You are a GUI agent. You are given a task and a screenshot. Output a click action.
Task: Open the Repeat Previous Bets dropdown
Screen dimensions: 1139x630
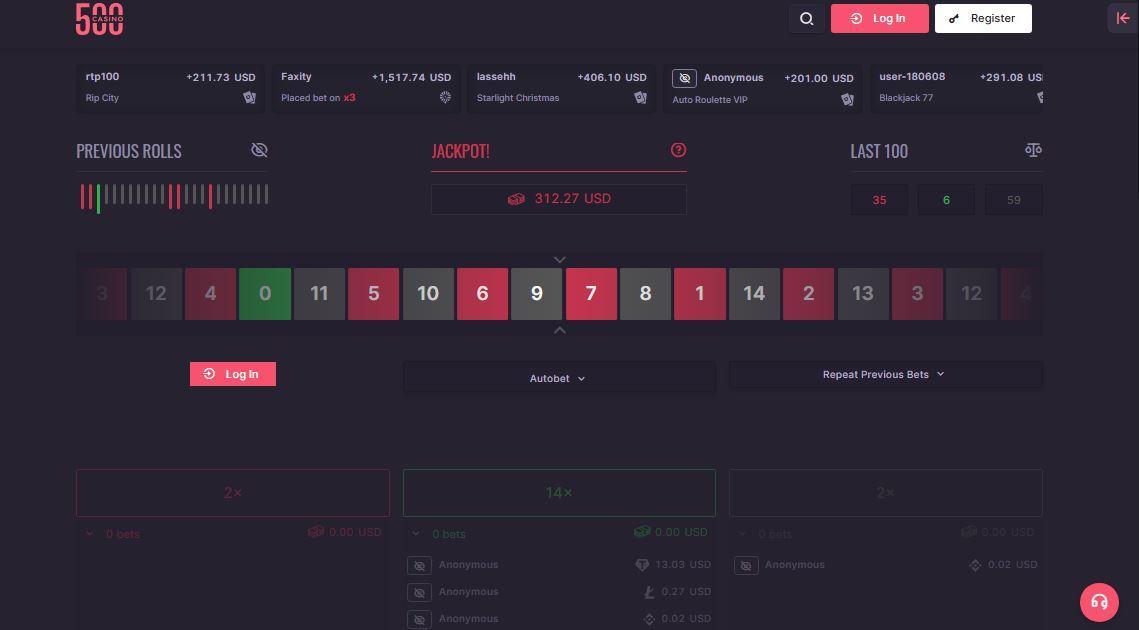coord(885,374)
